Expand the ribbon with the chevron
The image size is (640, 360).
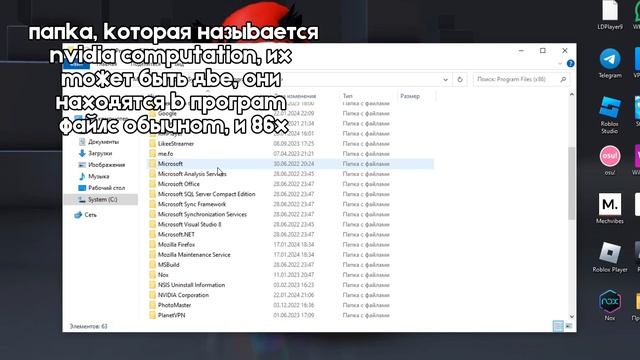coord(560,64)
